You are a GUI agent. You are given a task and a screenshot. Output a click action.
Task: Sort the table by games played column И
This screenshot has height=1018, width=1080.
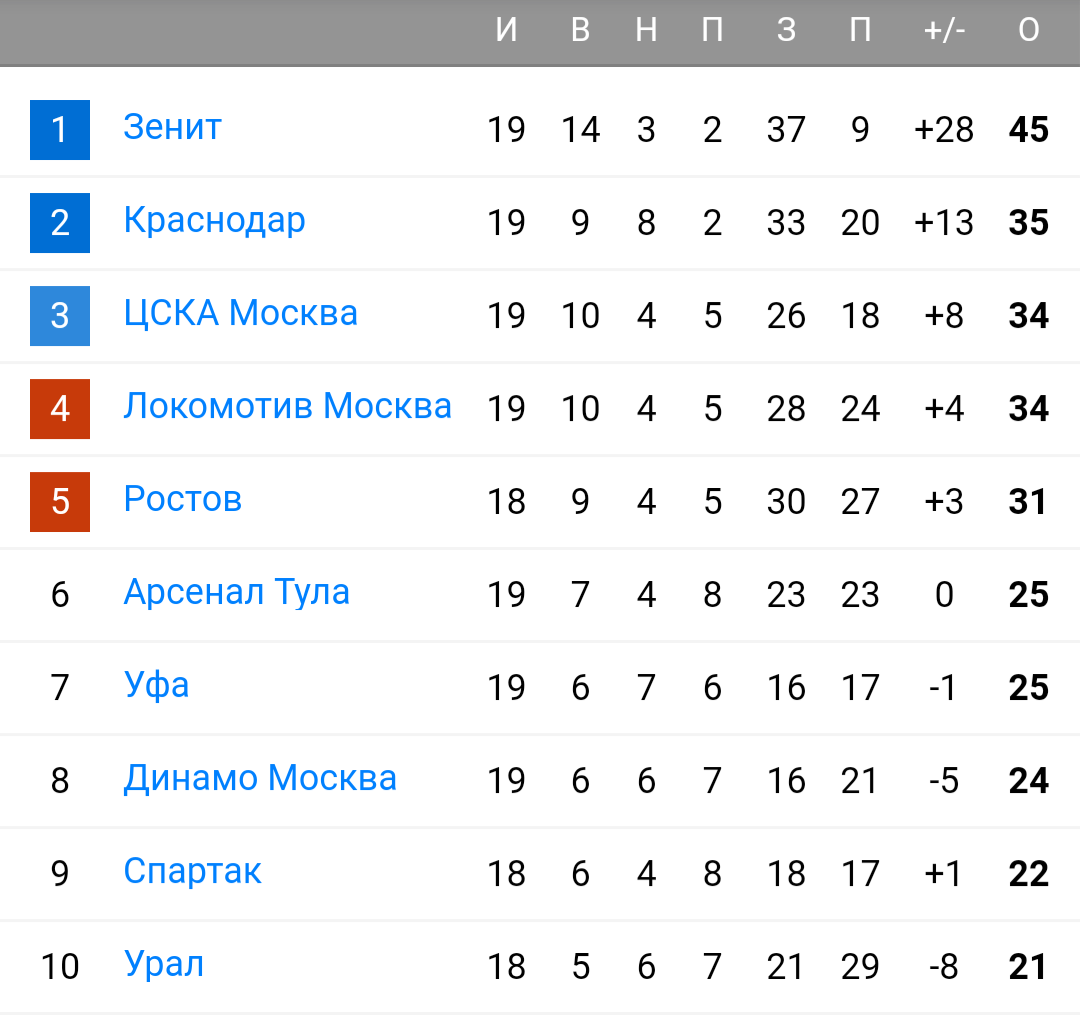(x=507, y=30)
